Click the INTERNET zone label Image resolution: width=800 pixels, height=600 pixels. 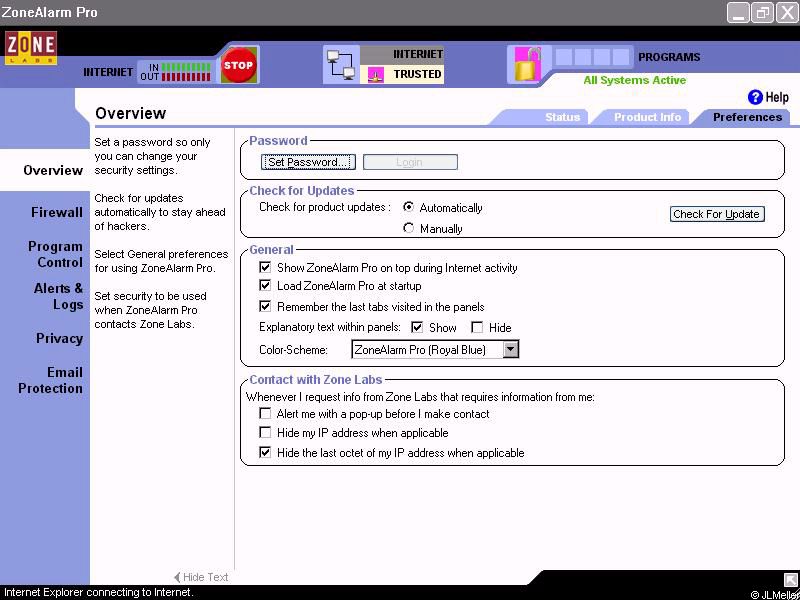click(x=418, y=54)
